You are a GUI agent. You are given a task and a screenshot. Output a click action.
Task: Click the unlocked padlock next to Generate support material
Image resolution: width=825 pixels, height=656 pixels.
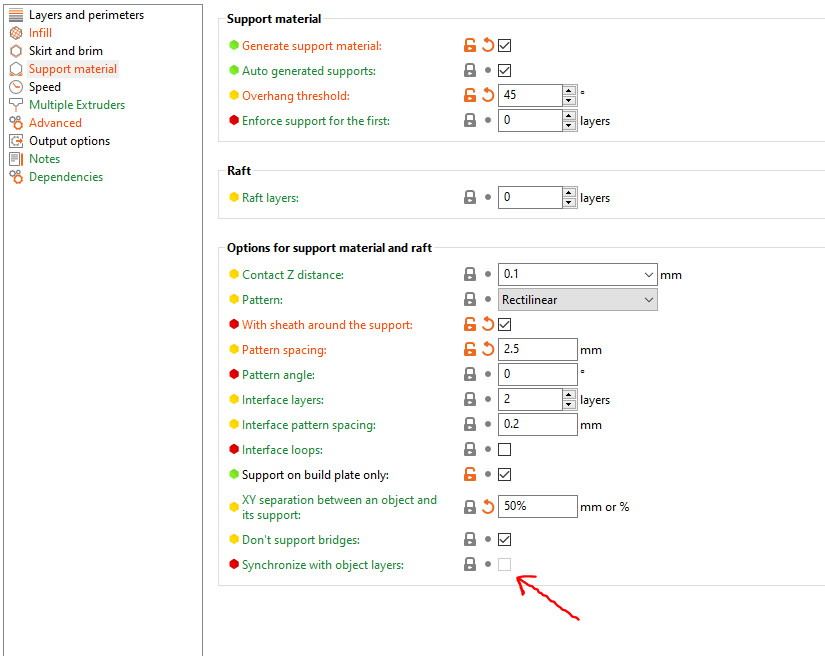(470, 45)
